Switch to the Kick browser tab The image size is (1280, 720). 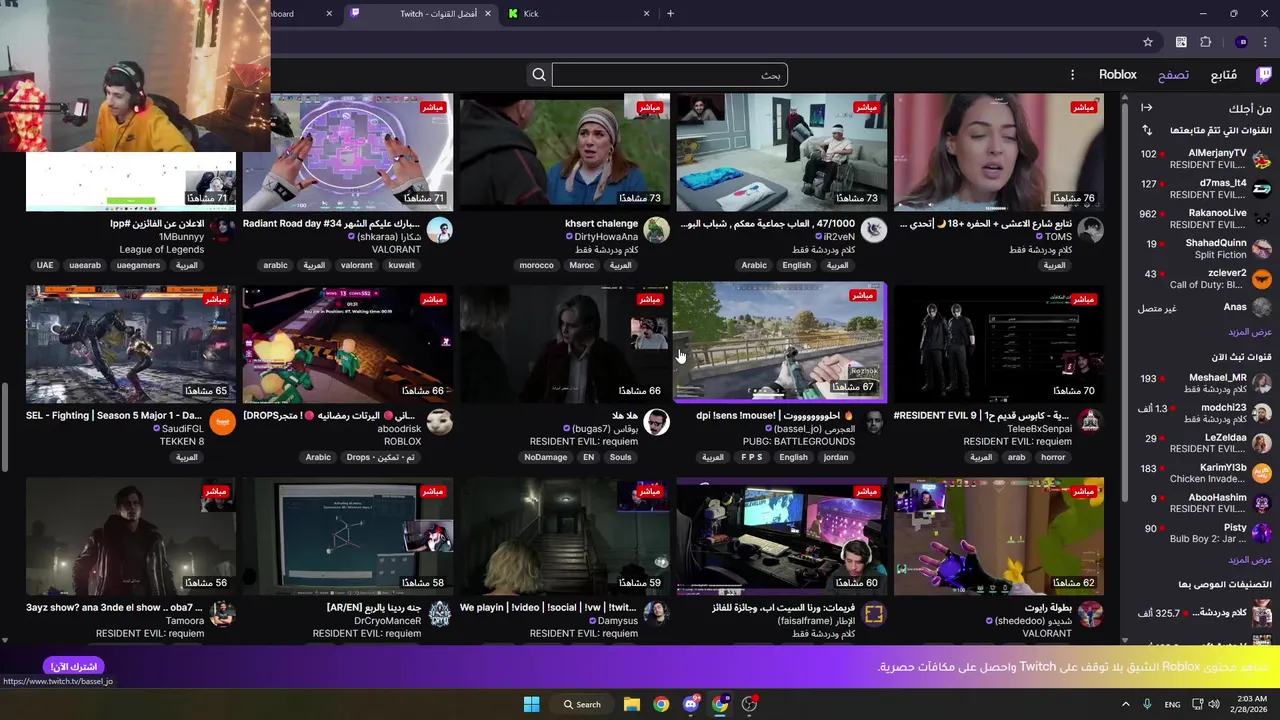click(580, 14)
